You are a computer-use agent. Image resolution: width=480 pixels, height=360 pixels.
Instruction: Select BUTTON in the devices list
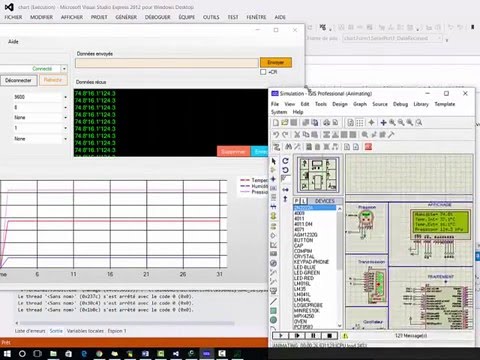tap(303, 240)
